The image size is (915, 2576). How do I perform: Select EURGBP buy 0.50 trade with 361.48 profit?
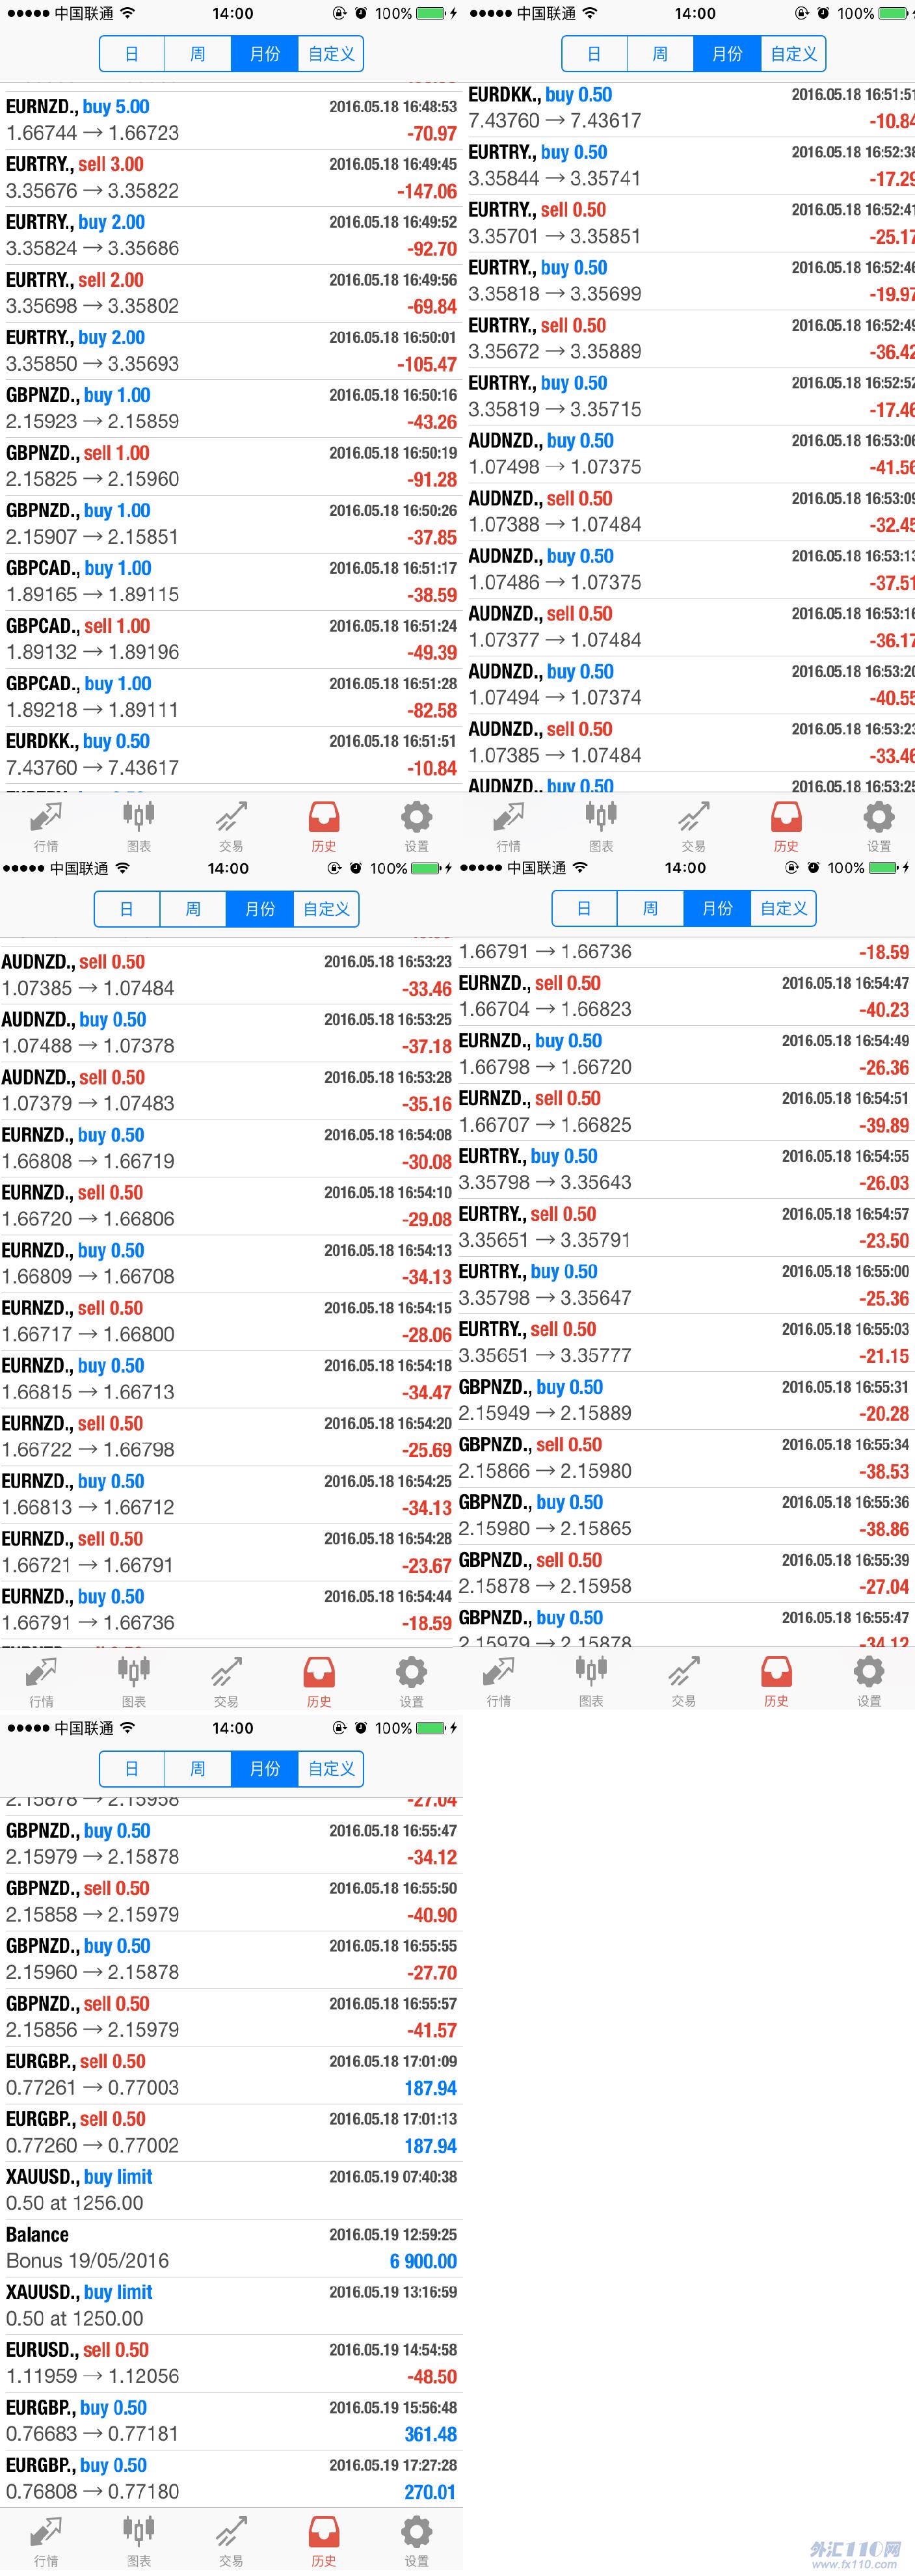[x=231, y=2422]
